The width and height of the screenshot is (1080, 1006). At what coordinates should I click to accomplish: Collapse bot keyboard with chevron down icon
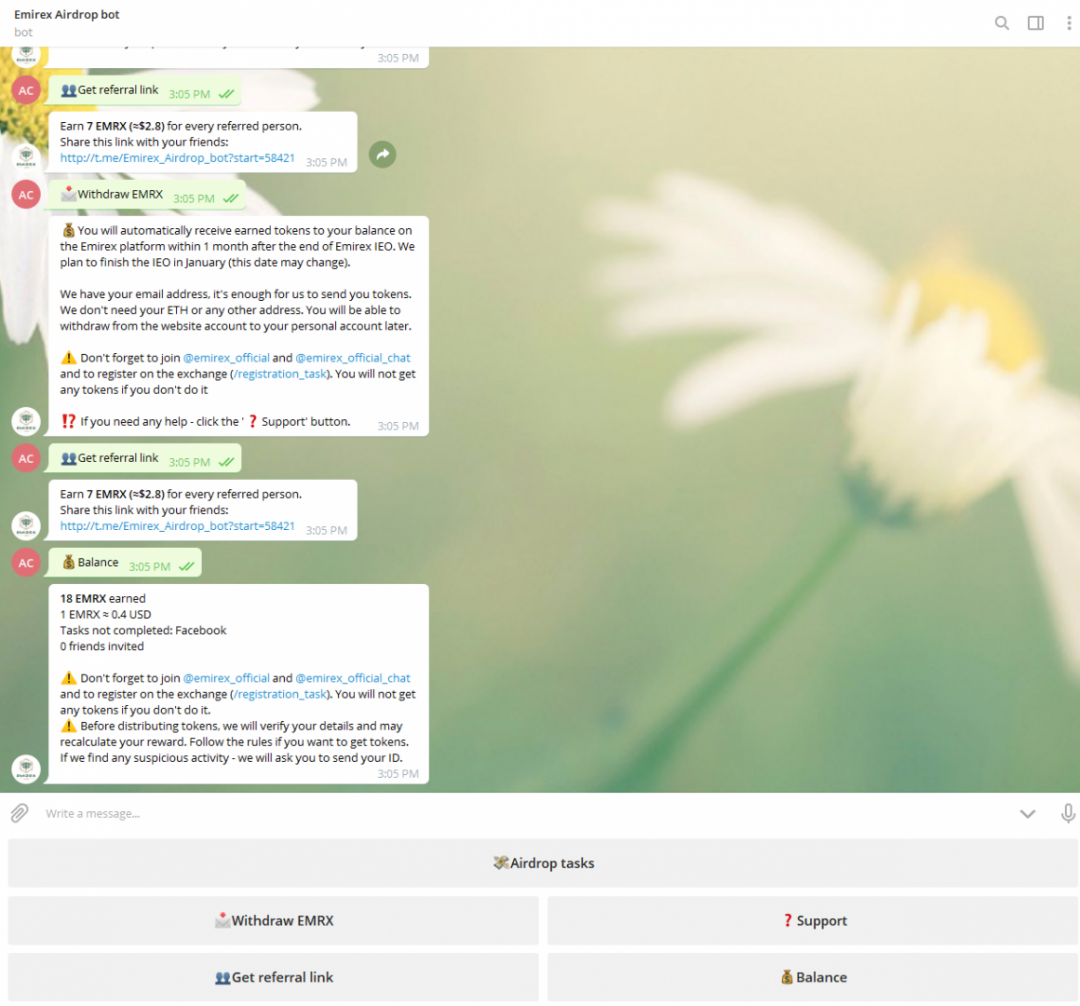point(1027,813)
